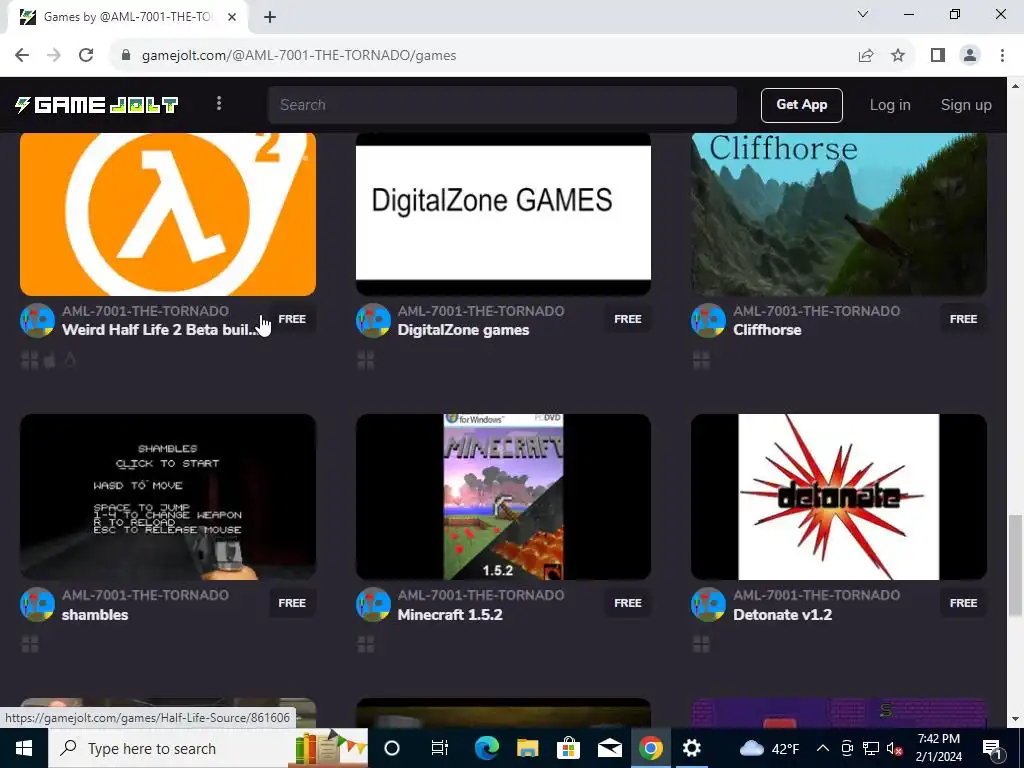This screenshot has height=768, width=1024.
Task: Click Windows platform icon under Minecraft 1.5.2
Action: [366, 645]
